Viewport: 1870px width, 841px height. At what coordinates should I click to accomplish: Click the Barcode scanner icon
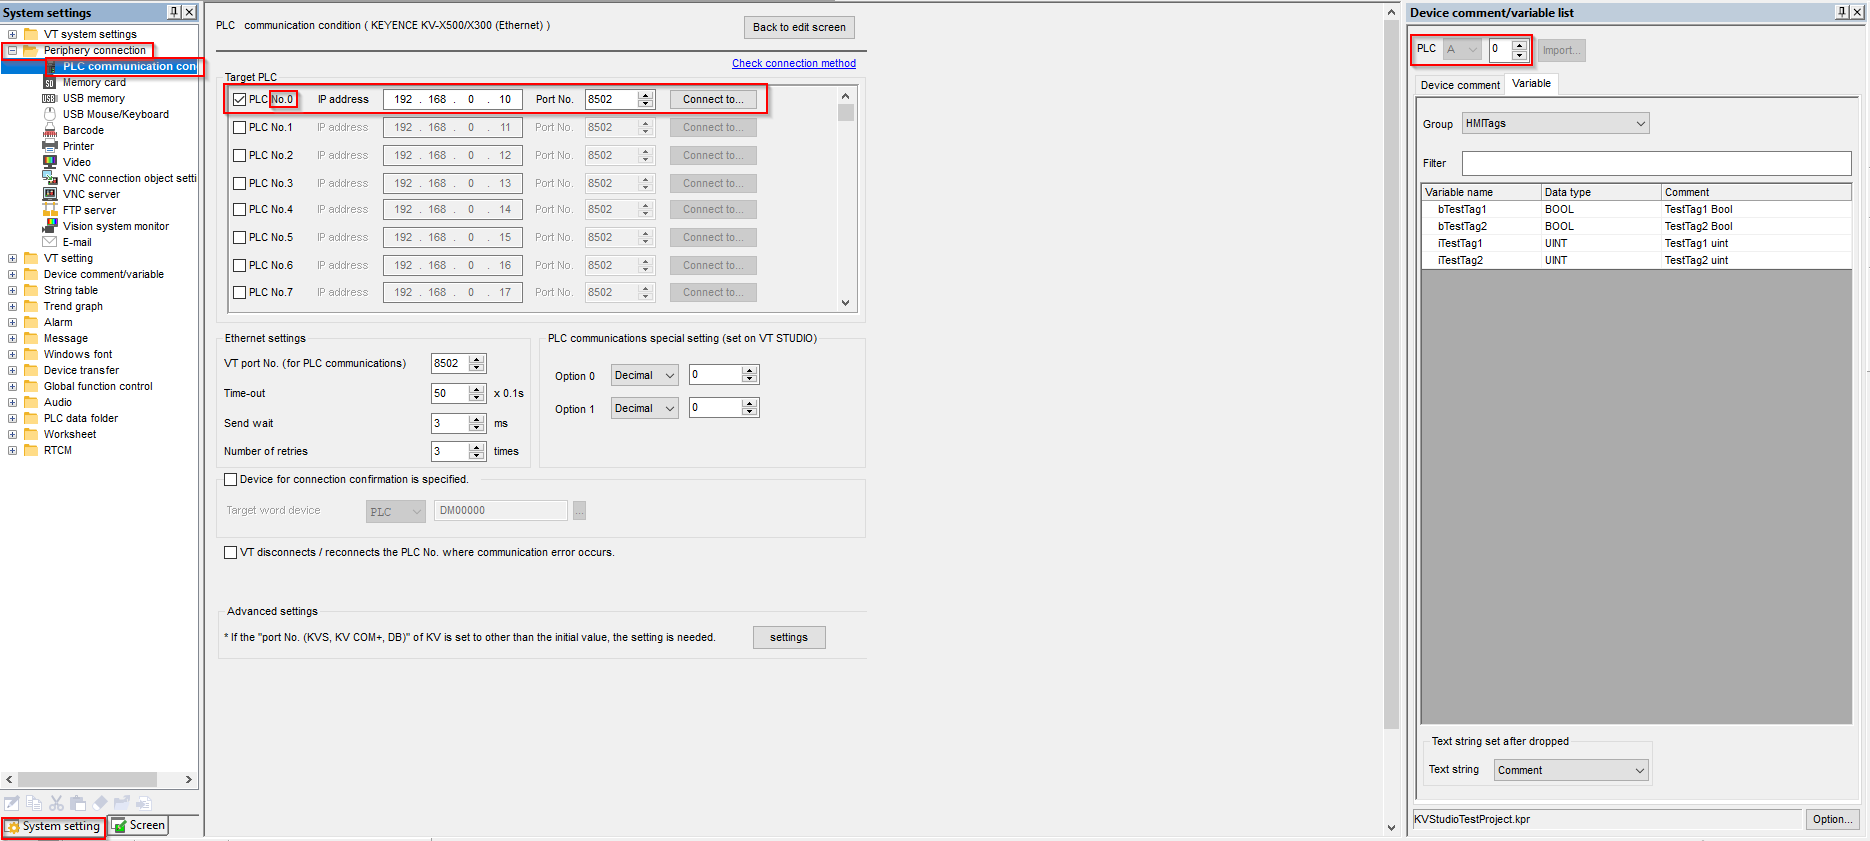point(49,130)
